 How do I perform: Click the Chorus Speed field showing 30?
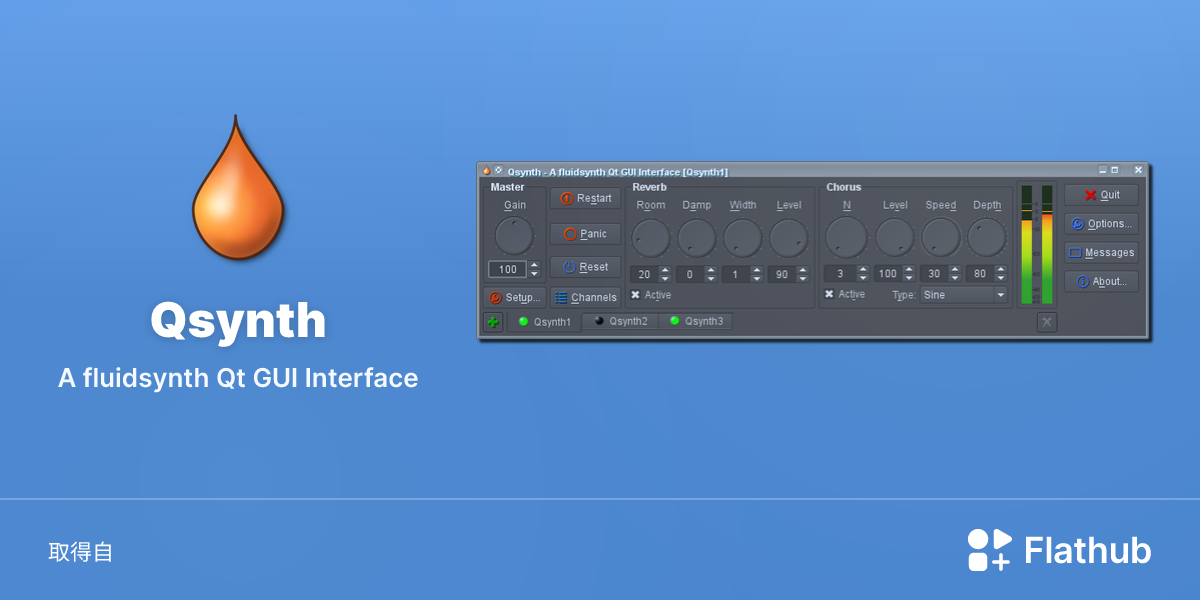(934, 274)
